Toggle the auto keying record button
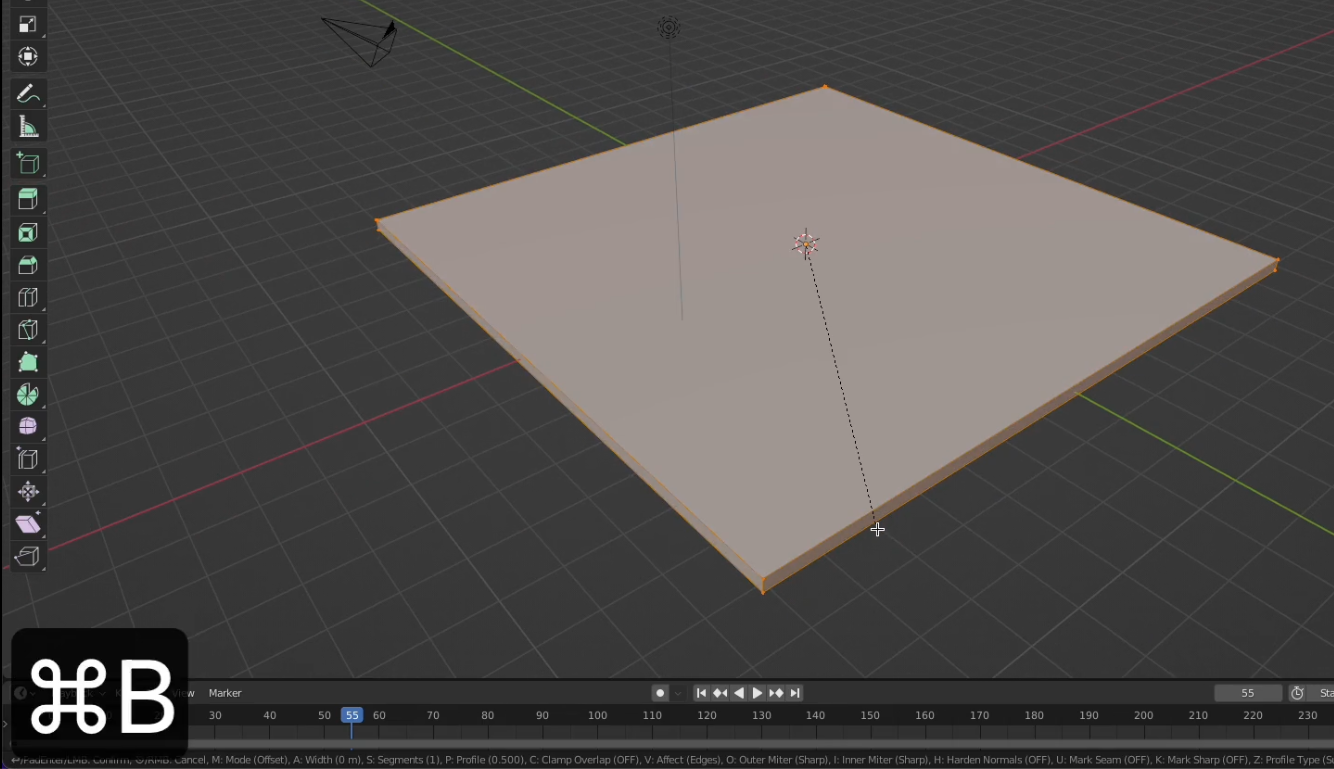Screen dimensions: 1334x769 pos(660,693)
